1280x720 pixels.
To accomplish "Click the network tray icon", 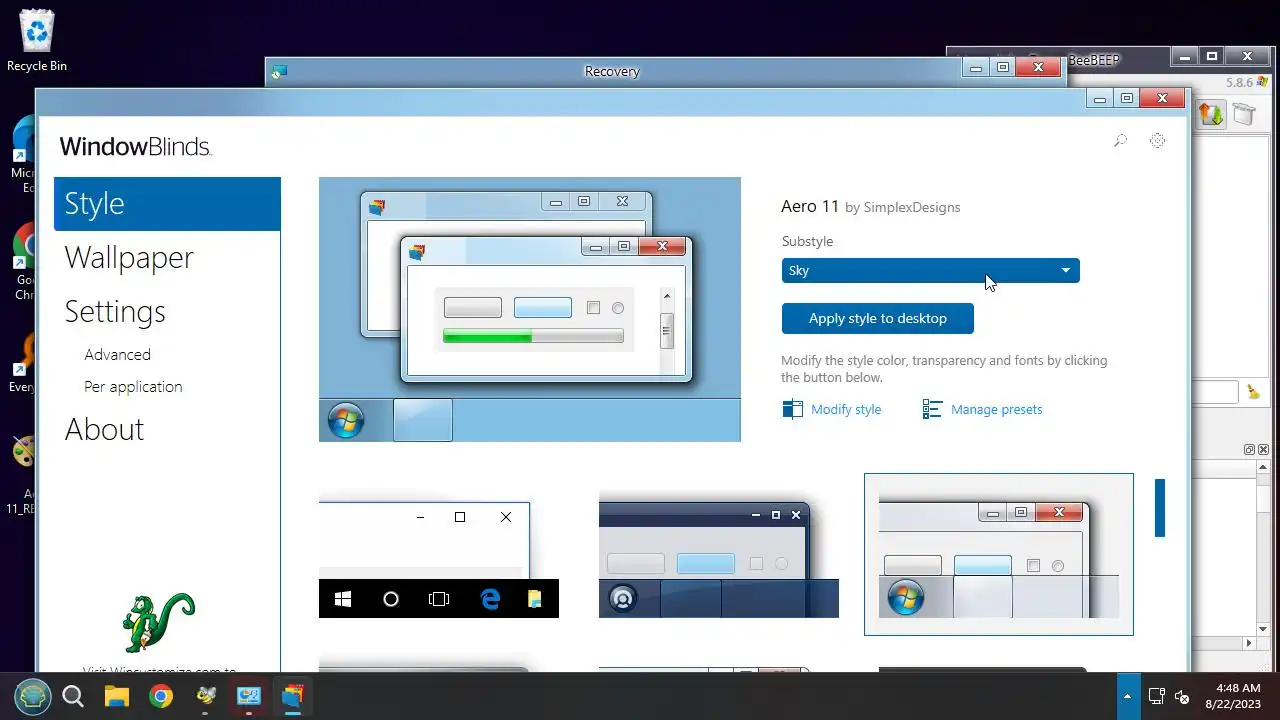I will (x=1156, y=696).
